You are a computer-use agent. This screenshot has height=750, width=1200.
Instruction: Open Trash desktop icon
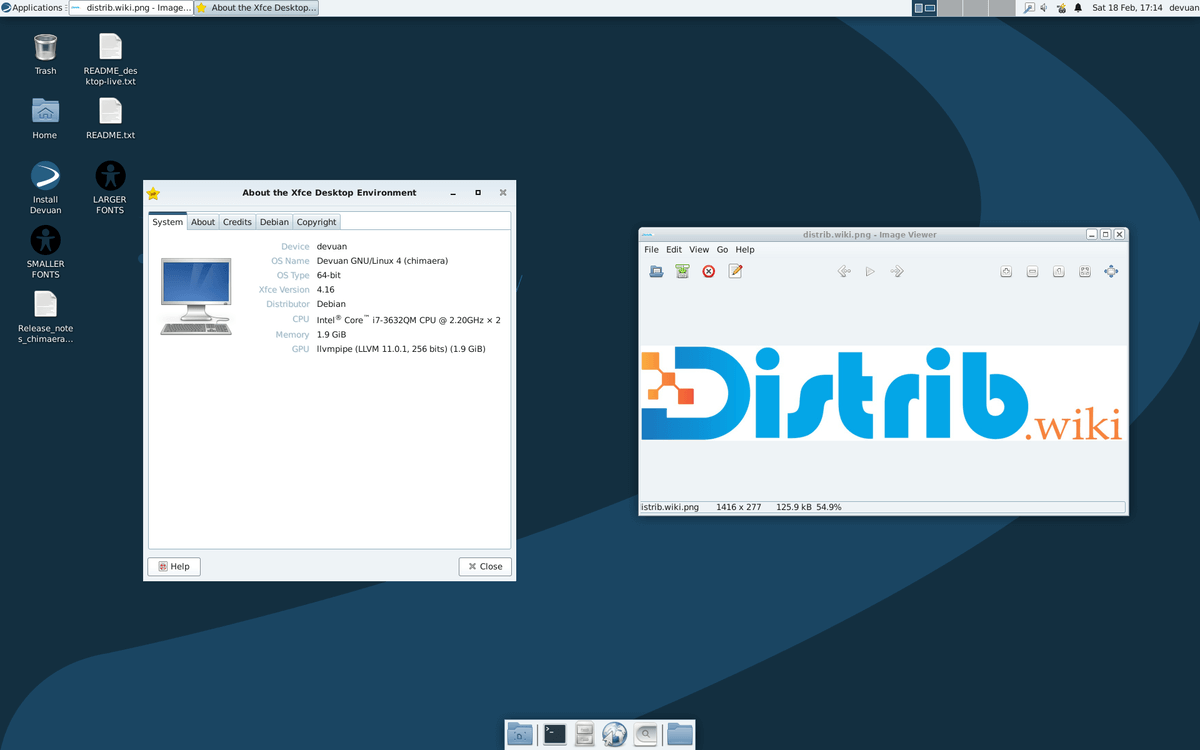click(45, 54)
